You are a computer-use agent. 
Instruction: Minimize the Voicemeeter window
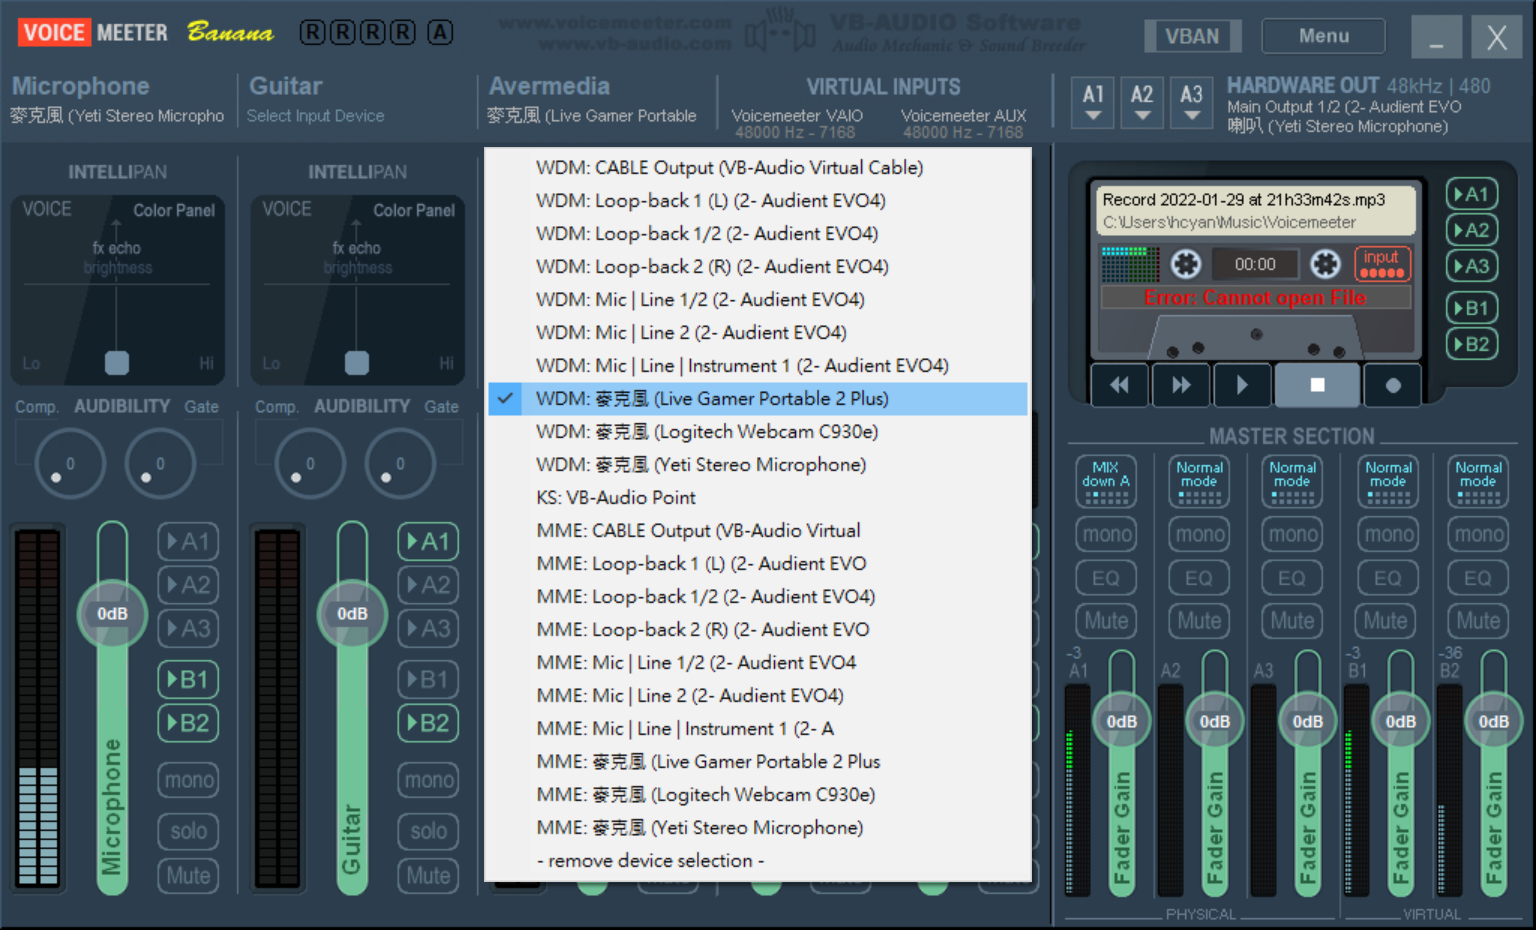[1436, 37]
